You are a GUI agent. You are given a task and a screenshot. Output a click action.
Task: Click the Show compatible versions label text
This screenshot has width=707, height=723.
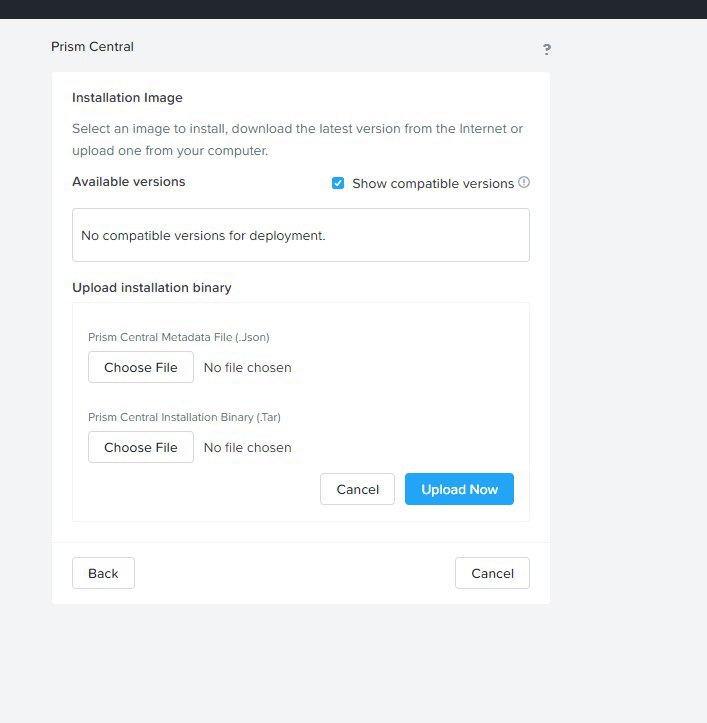coord(433,184)
